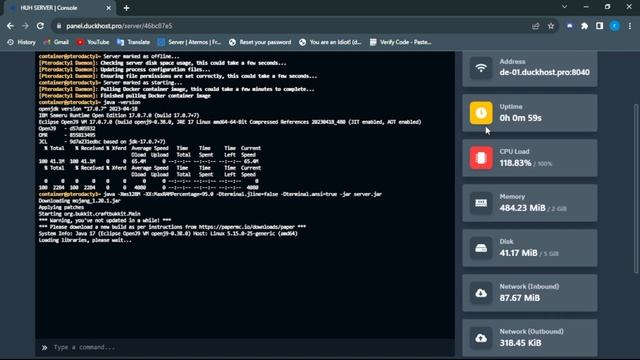The image size is (640, 360).
Task: Click the Memory icon
Action: [x=481, y=203]
